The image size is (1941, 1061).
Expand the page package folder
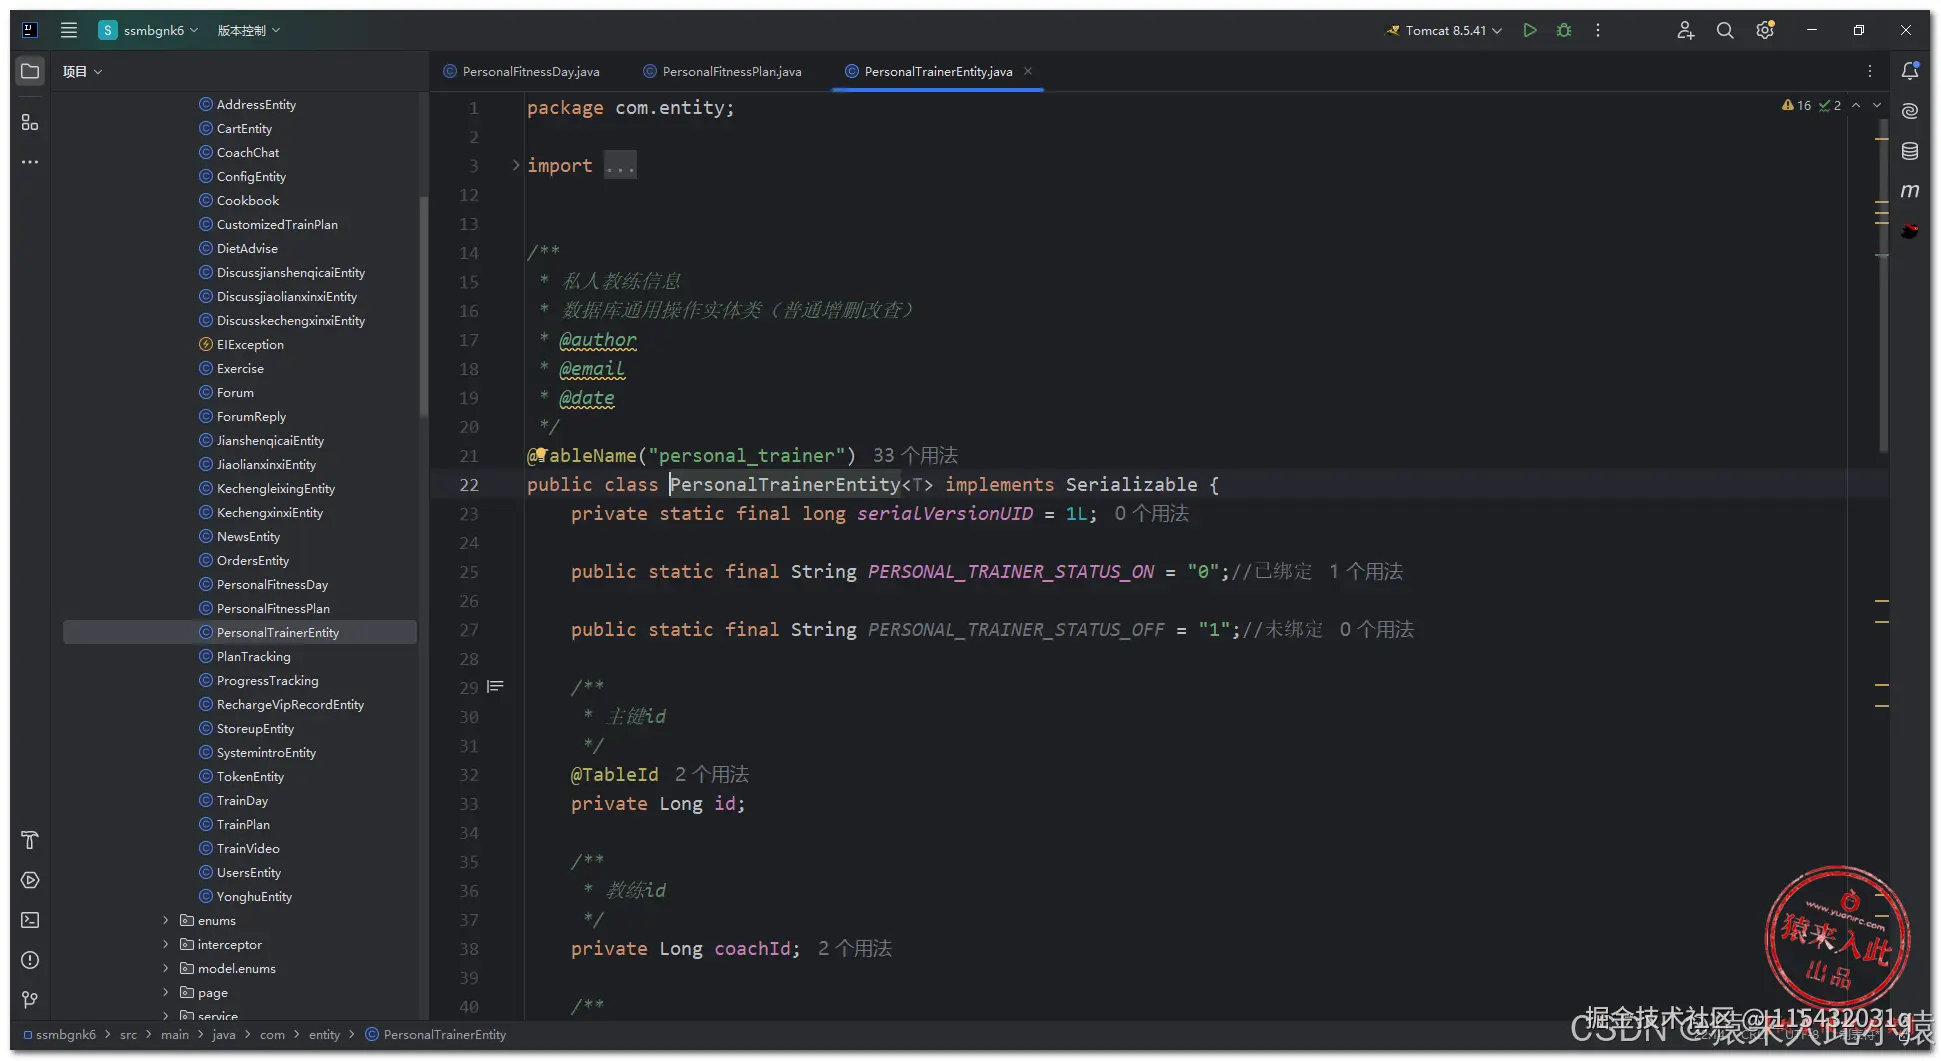point(166,992)
